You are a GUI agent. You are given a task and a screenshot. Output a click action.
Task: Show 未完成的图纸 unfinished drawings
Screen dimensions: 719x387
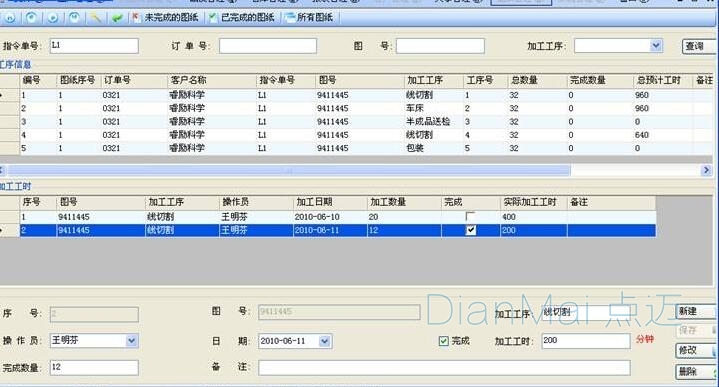(165, 18)
